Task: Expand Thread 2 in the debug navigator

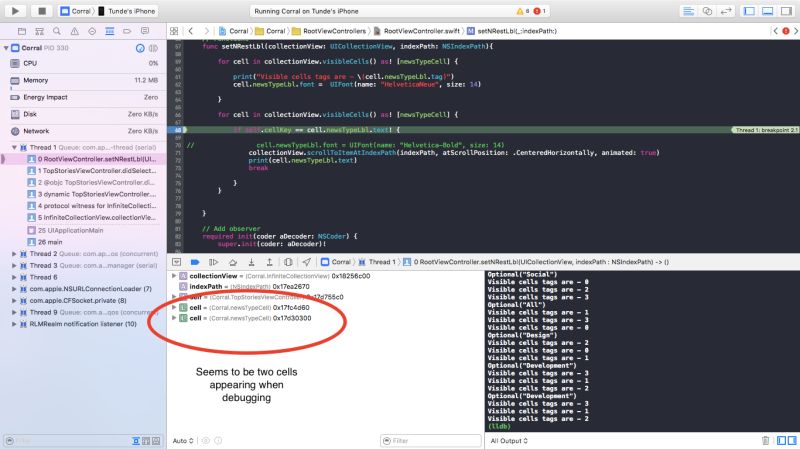Action: point(14,254)
